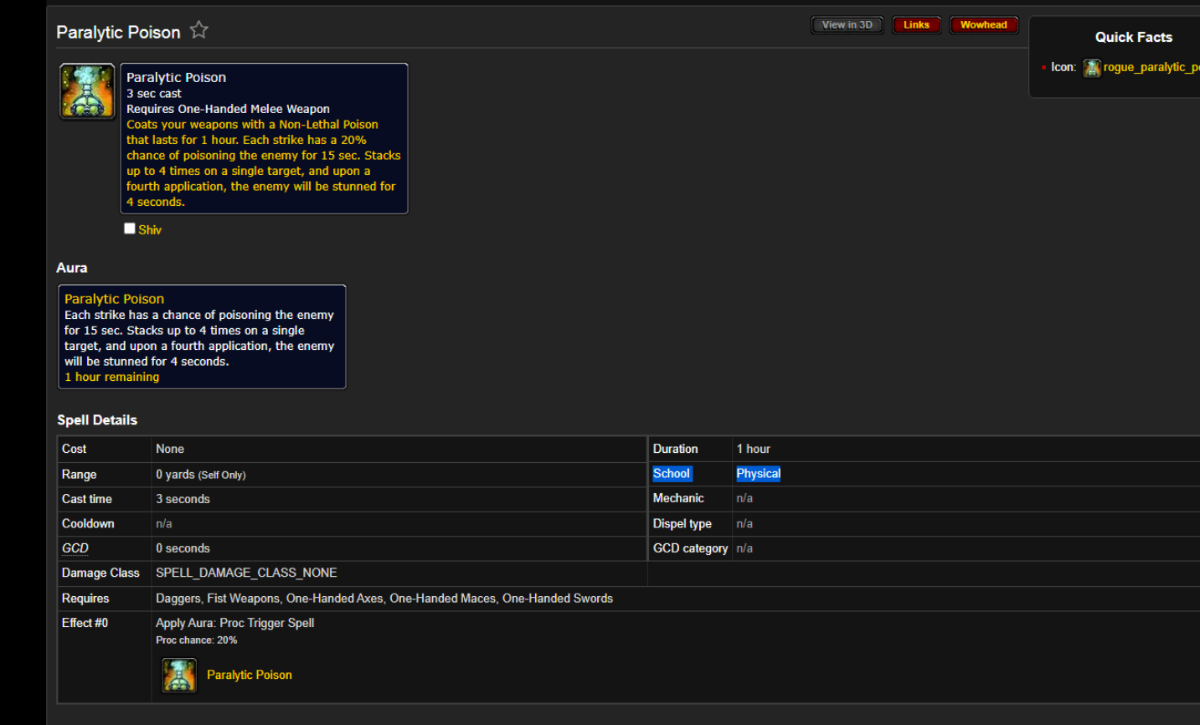Open the View in 3D button
Image resolution: width=1200 pixels, height=725 pixels.
[x=847, y=25]
